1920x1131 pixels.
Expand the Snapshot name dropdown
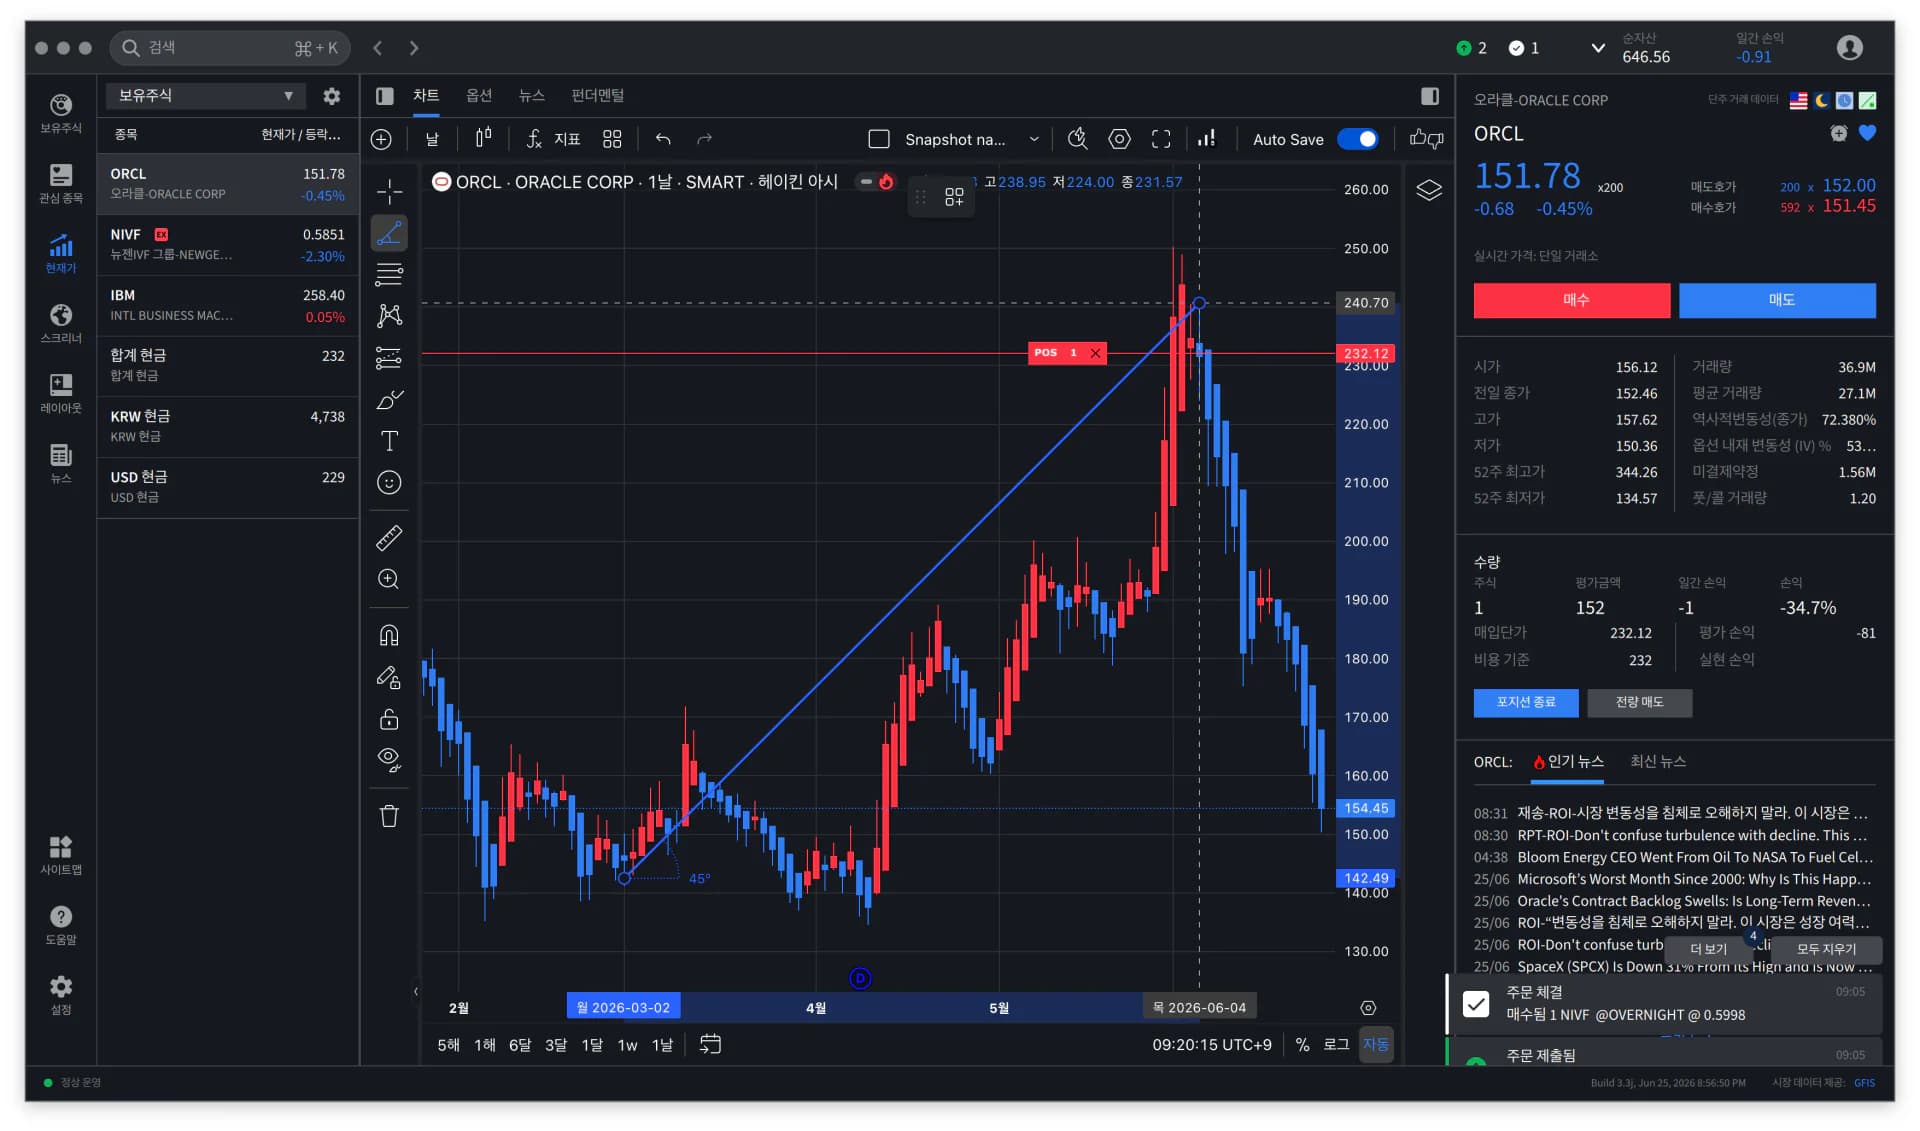point(1034,139)
